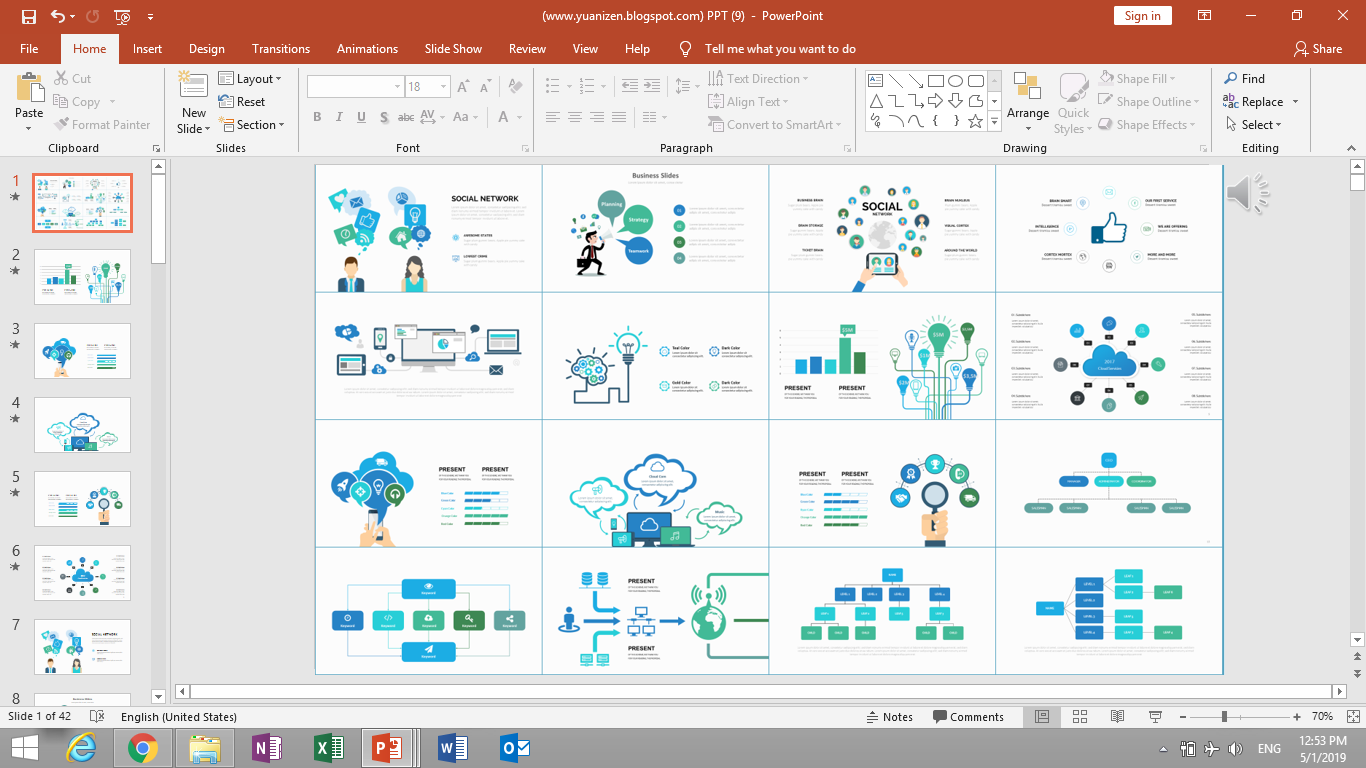This screenshot has width=1366, height=768.
Task: Switch to the Insert tab
Action: (x=148, y=49)
